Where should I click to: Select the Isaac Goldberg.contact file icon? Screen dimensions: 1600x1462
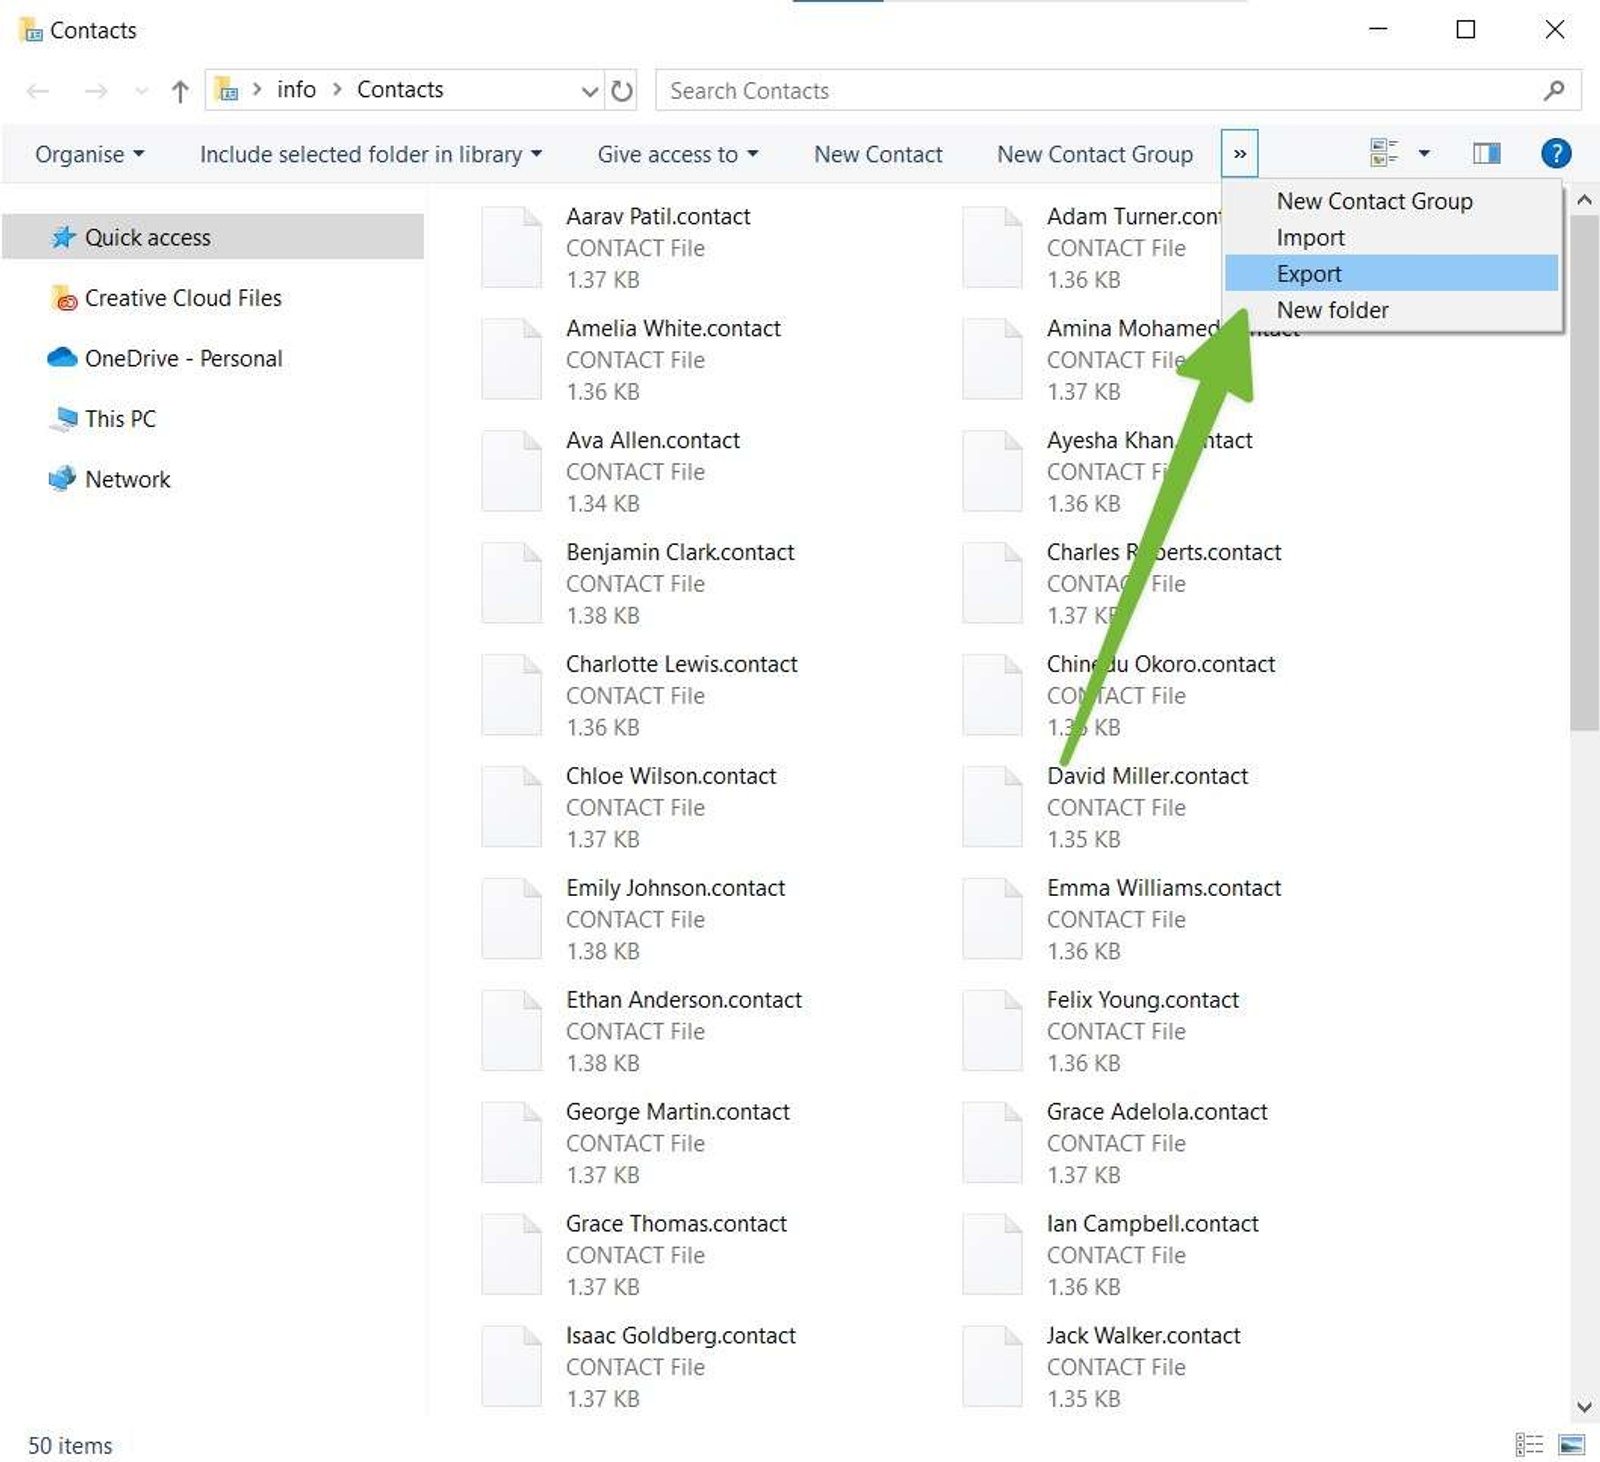point(512,1367)
